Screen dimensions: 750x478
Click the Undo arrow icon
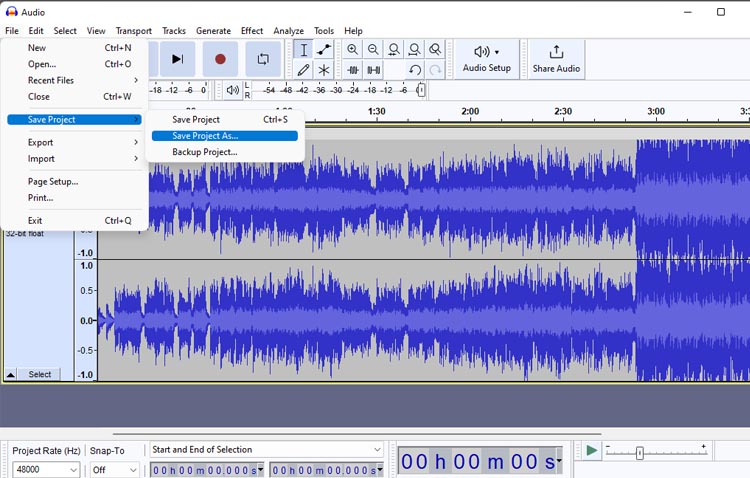415,70
